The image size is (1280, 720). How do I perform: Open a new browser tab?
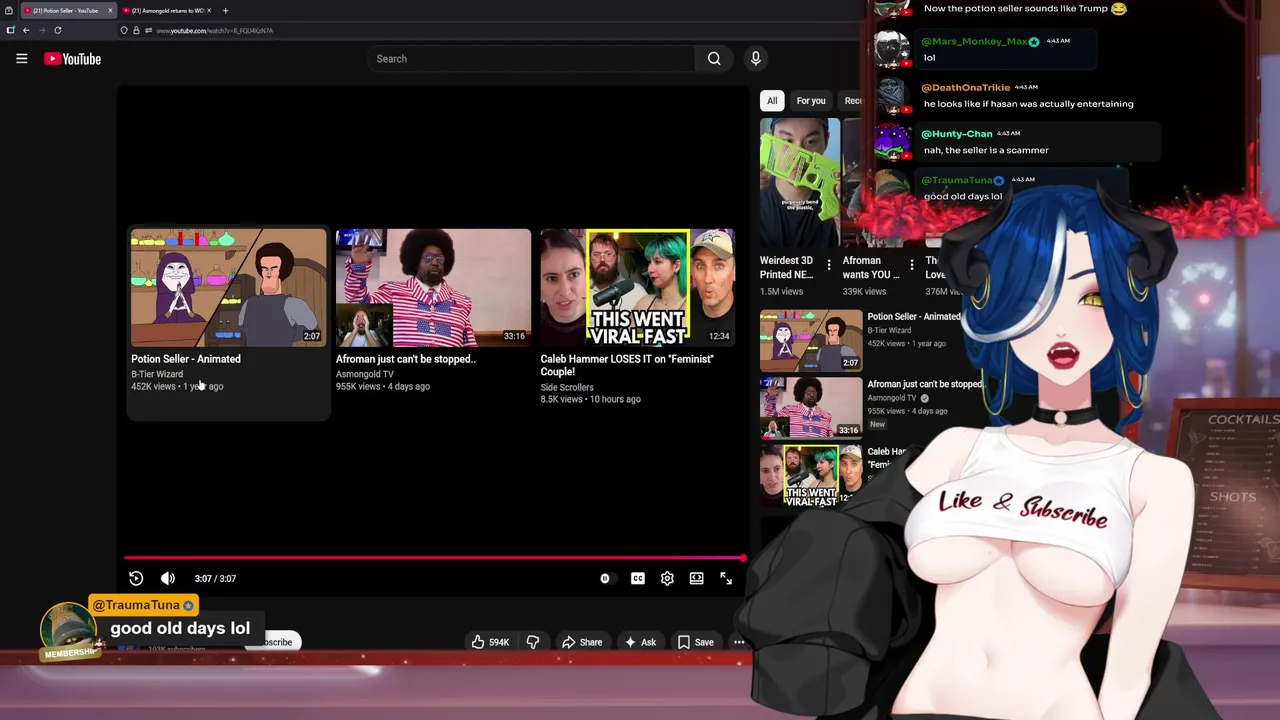coord(225,10)
